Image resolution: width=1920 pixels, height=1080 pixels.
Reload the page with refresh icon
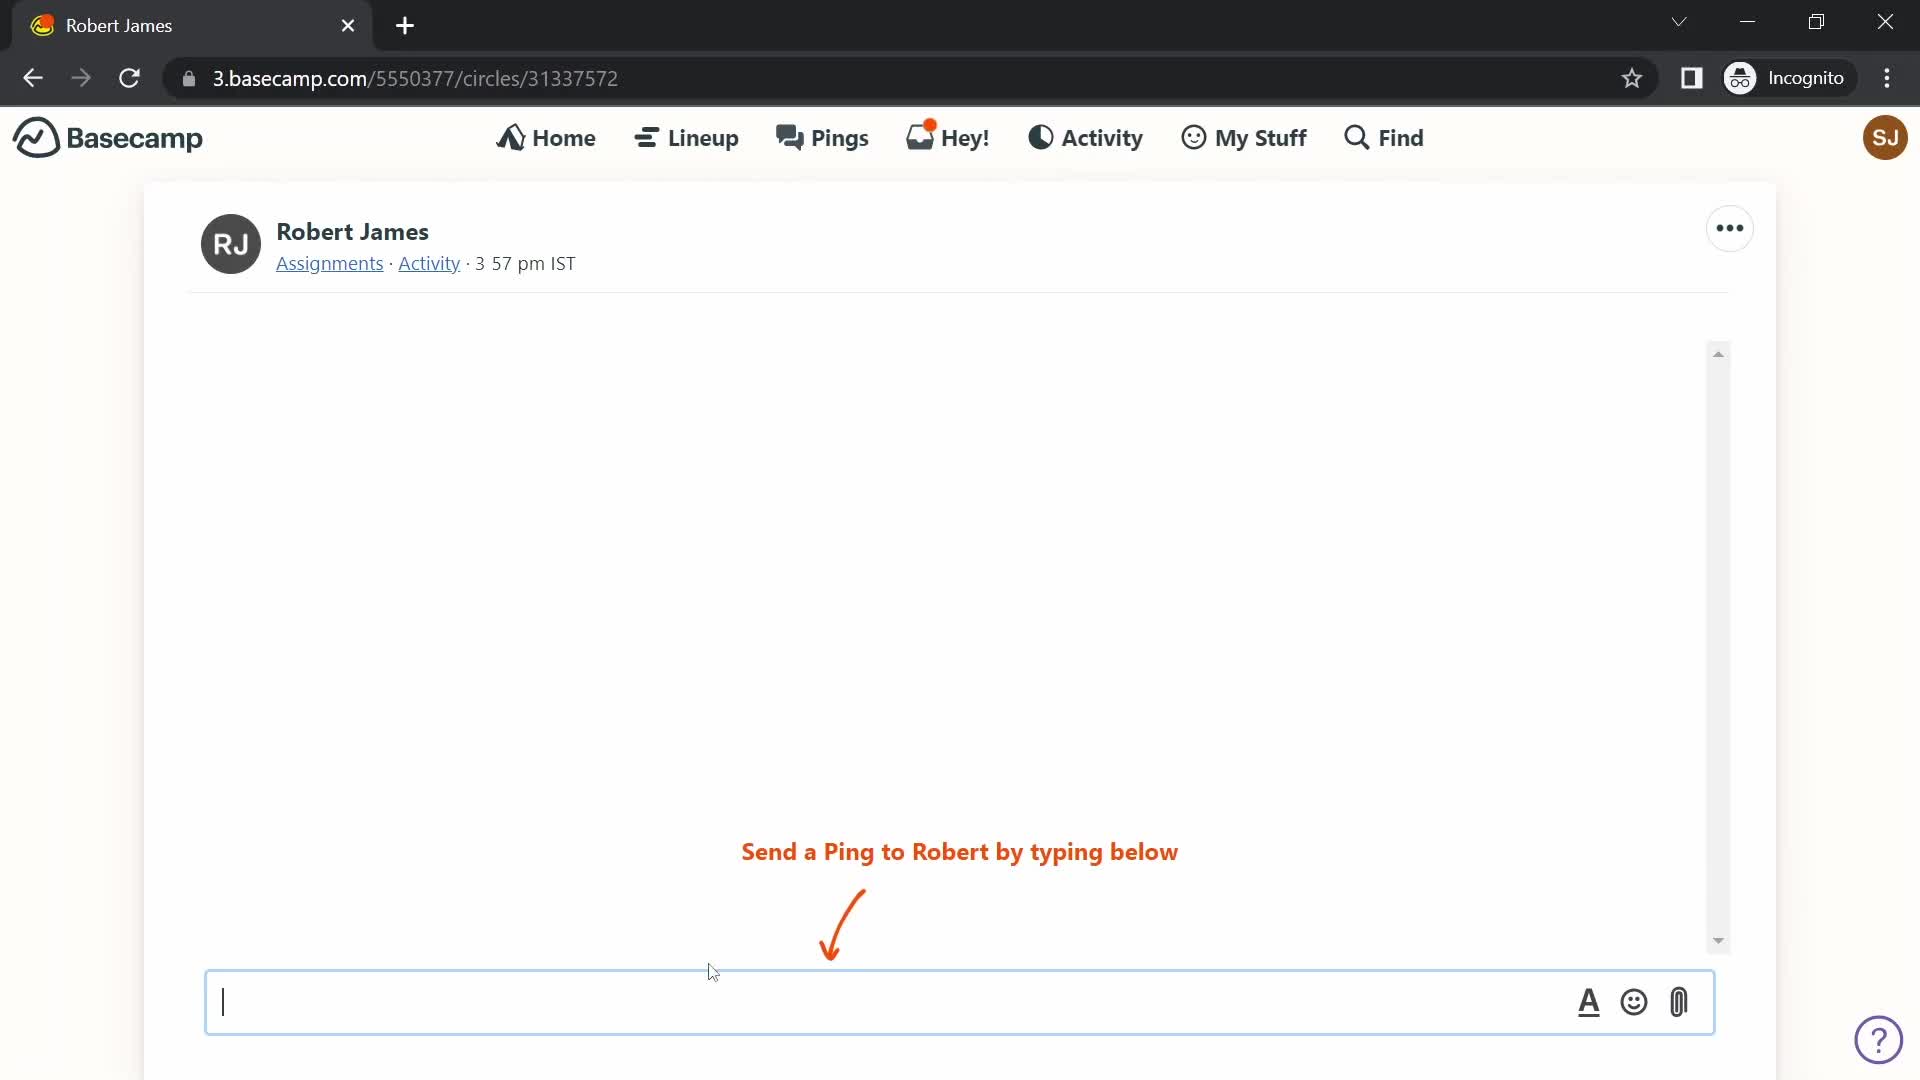point(129,78)
